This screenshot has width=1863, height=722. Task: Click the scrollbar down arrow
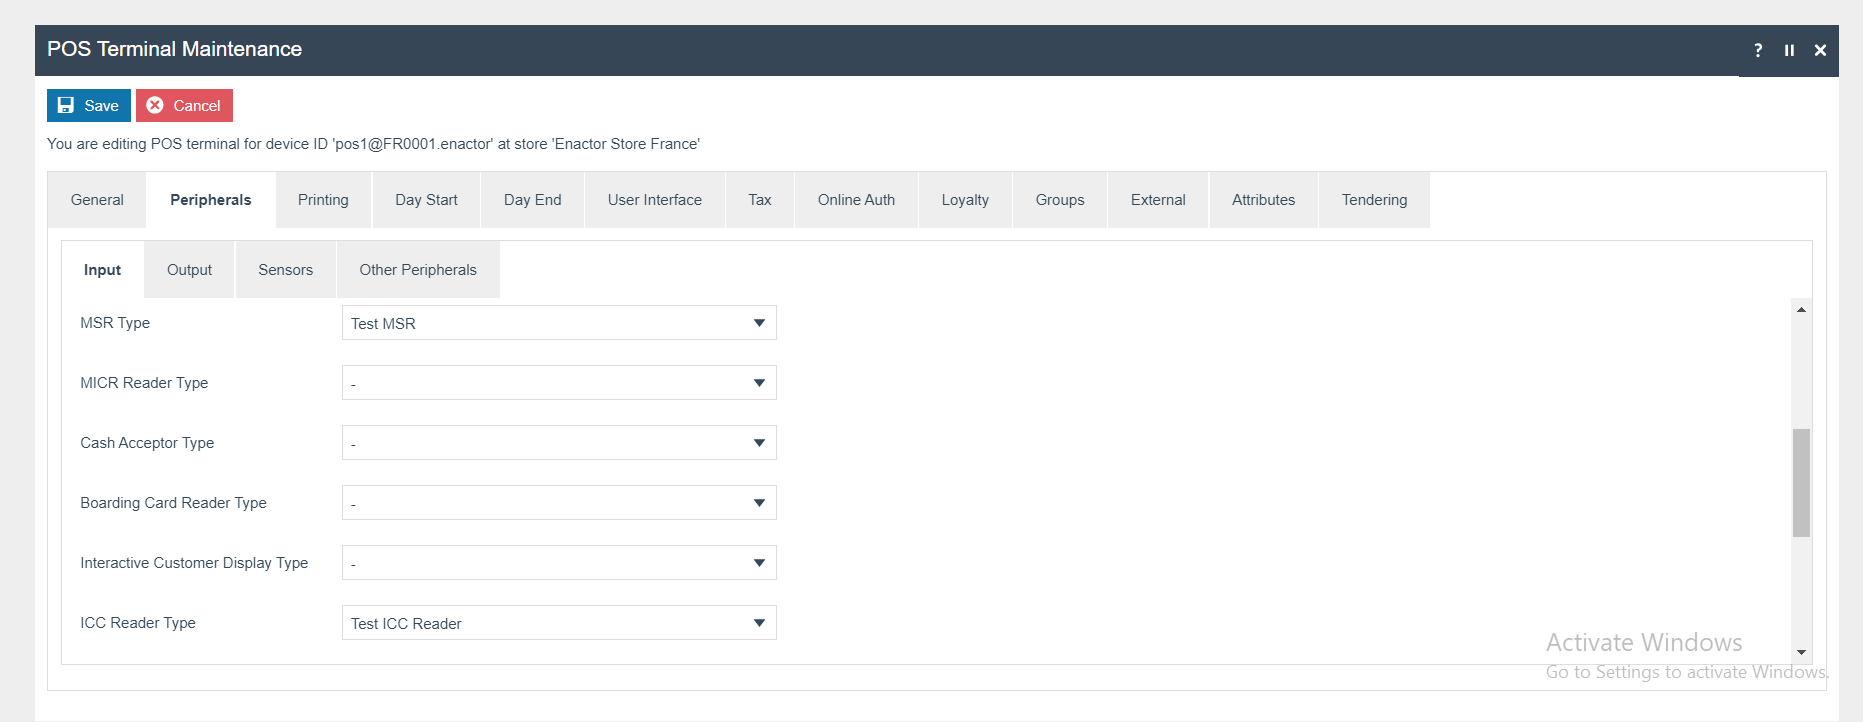1801,652
